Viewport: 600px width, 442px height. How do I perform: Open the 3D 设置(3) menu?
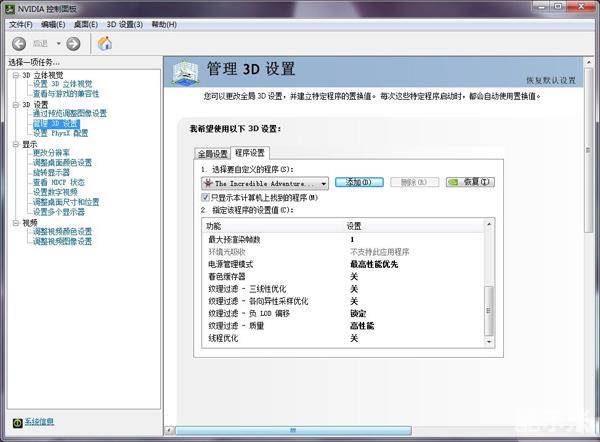click(124, 23)
